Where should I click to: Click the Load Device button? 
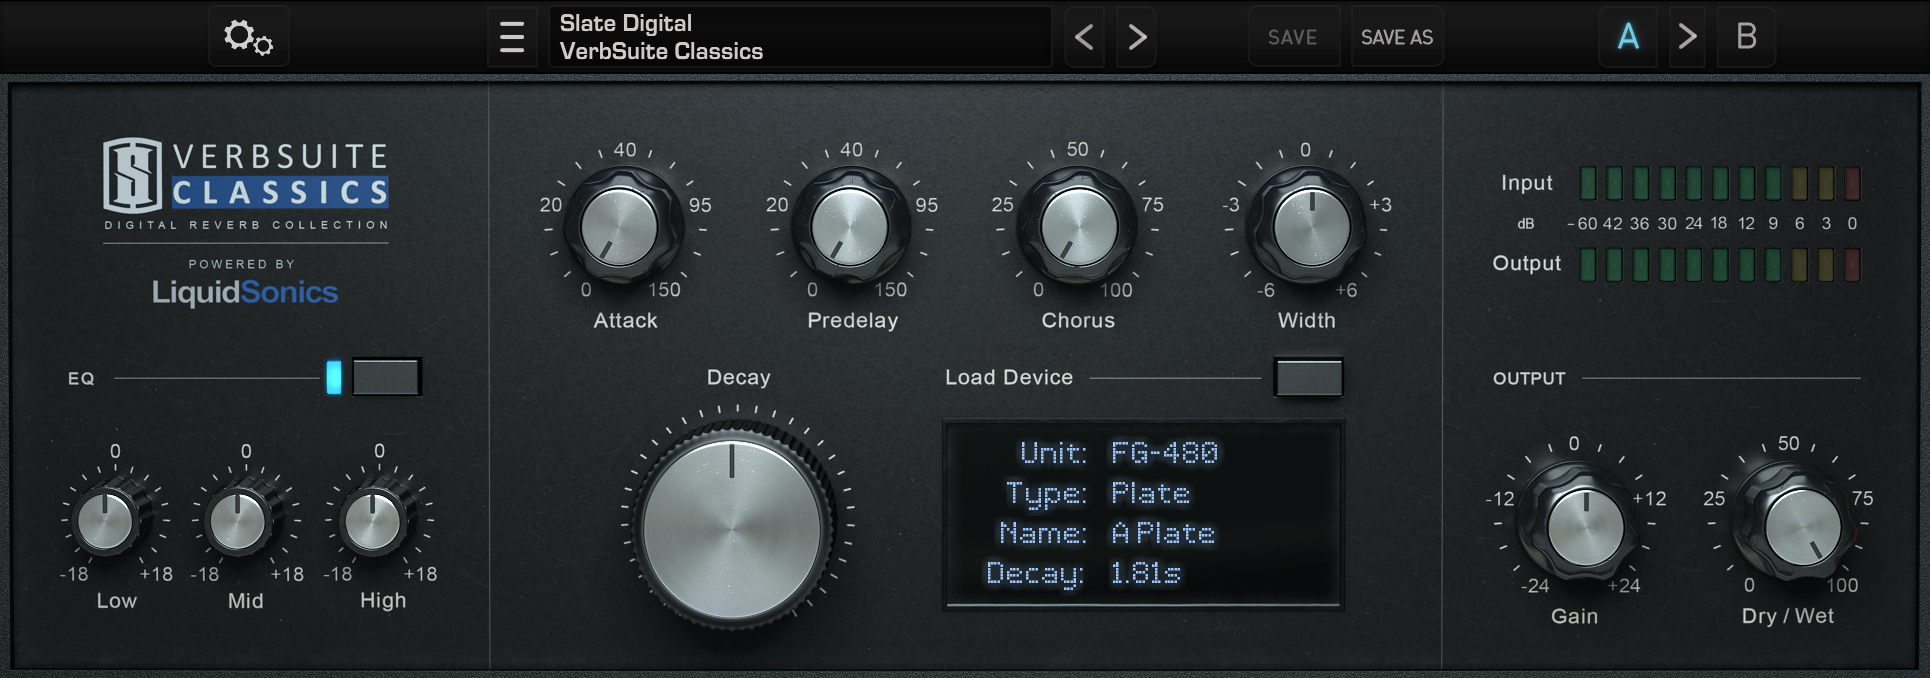[1308, 377]
